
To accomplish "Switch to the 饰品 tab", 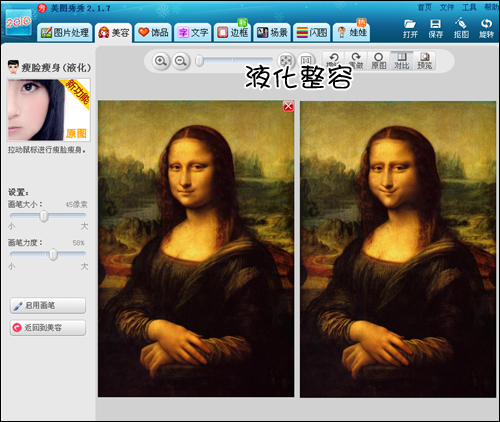I will 153,33.
